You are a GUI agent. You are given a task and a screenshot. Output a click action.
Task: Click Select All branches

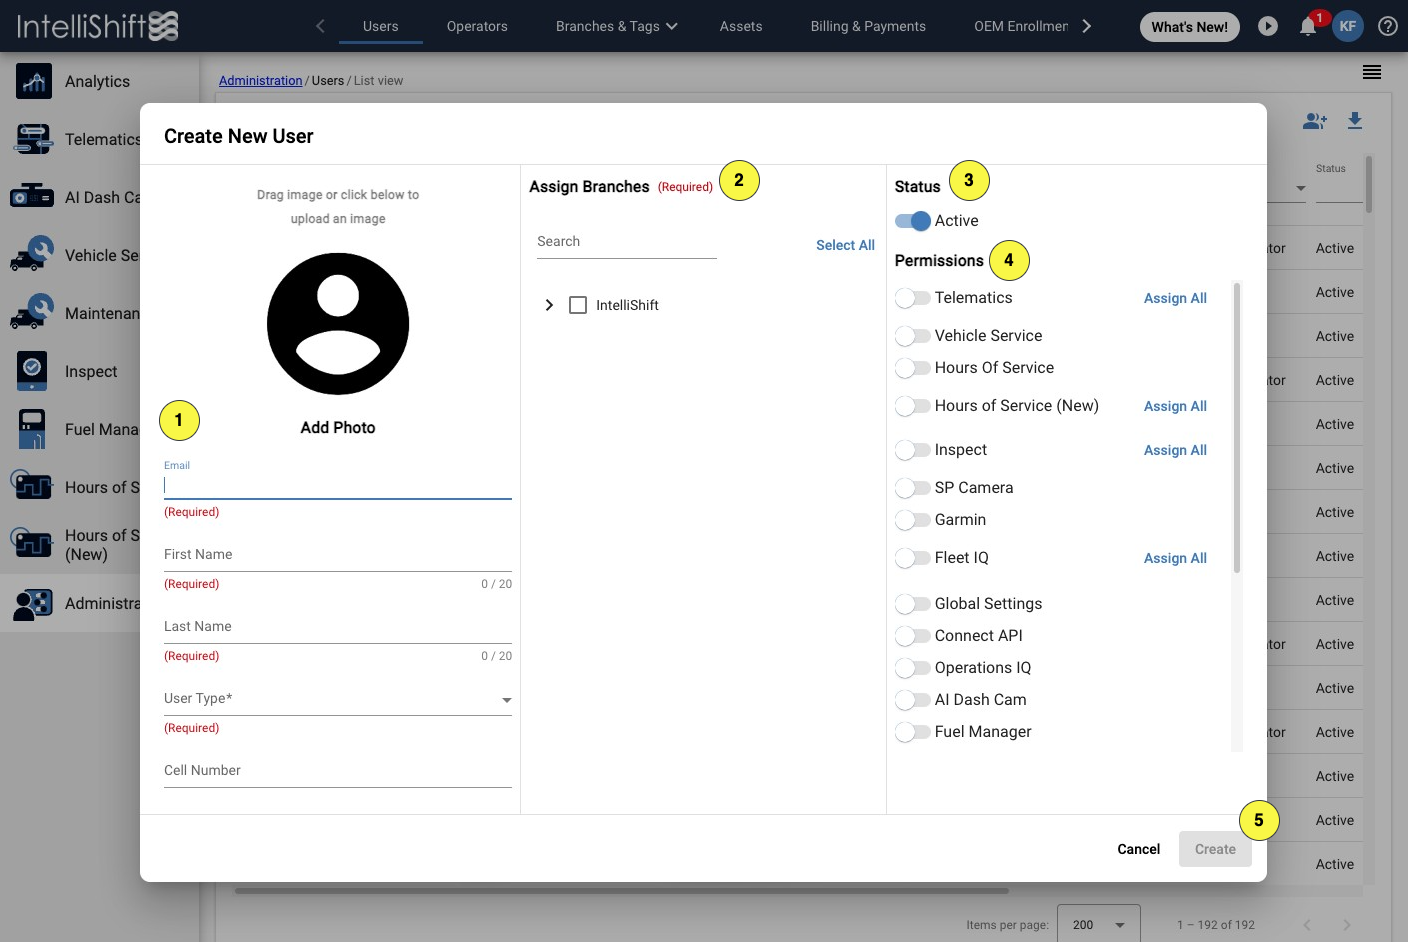click(845, 245)
